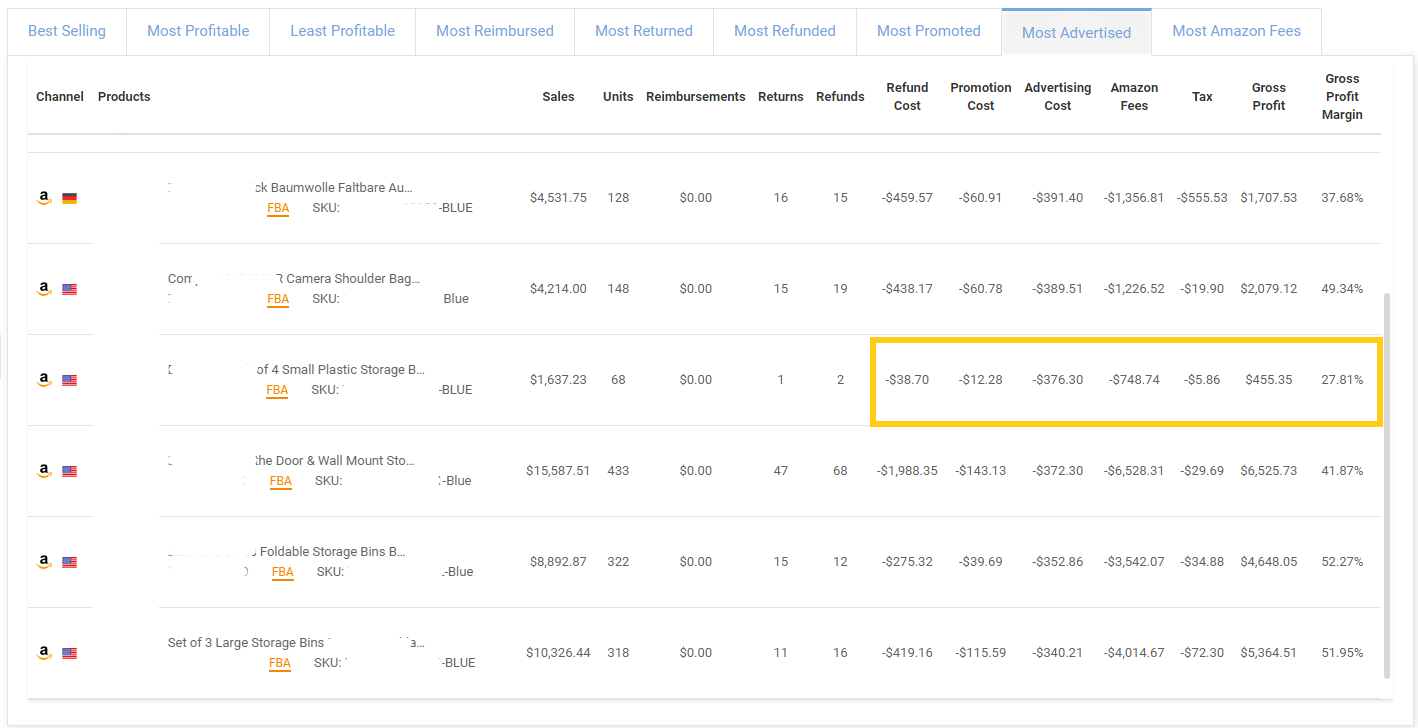The image size is (1418, 728).
Task: Sort by the Tax column header
Action: point(1202,97)
